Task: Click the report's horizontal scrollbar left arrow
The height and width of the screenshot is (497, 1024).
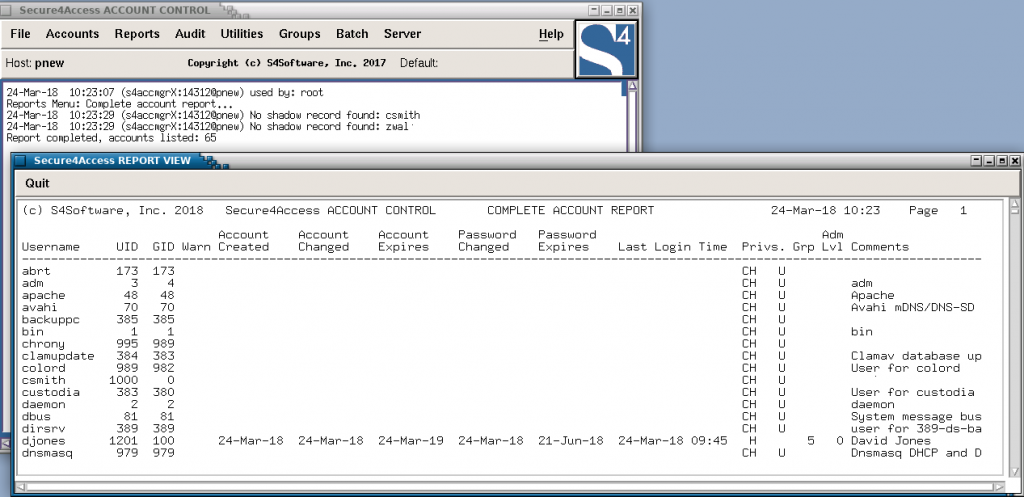Action: [x=20, y=487]
